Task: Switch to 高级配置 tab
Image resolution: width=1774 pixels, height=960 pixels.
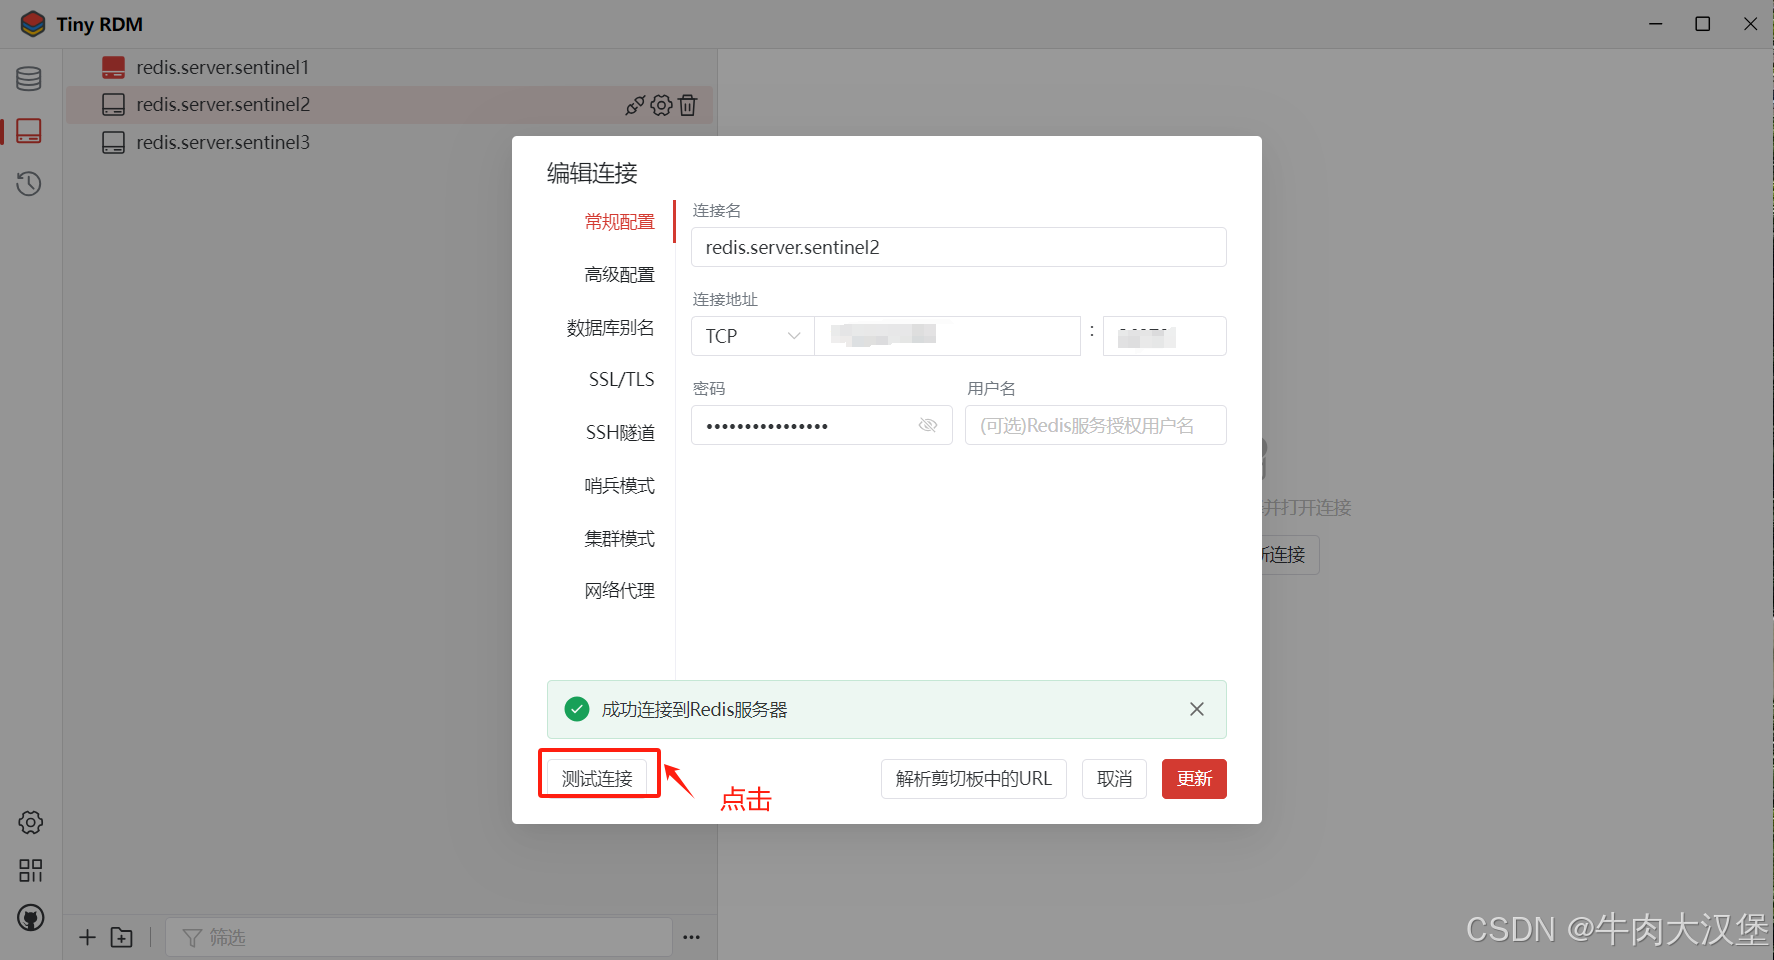Action: (620, 275)
